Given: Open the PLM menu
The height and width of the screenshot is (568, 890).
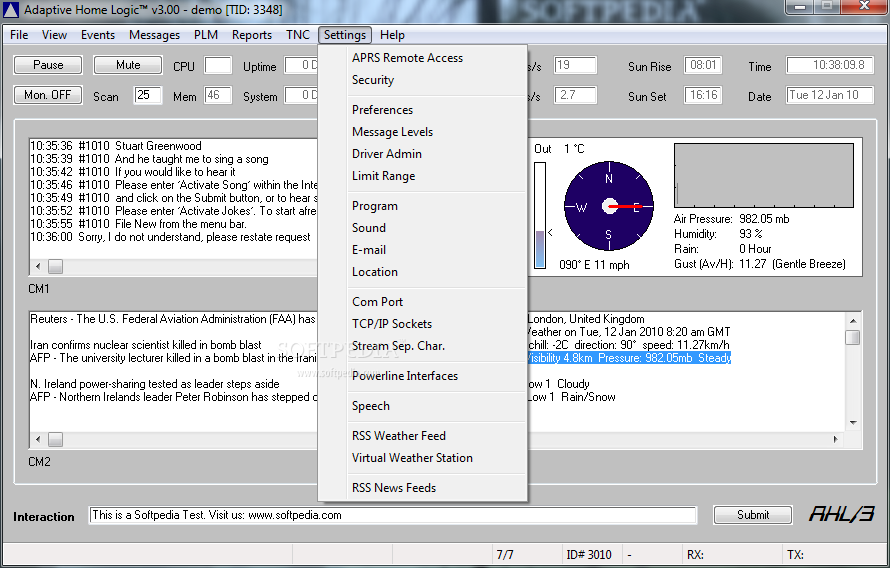Looking at the screenshot, I should click(x=205, y=35).
